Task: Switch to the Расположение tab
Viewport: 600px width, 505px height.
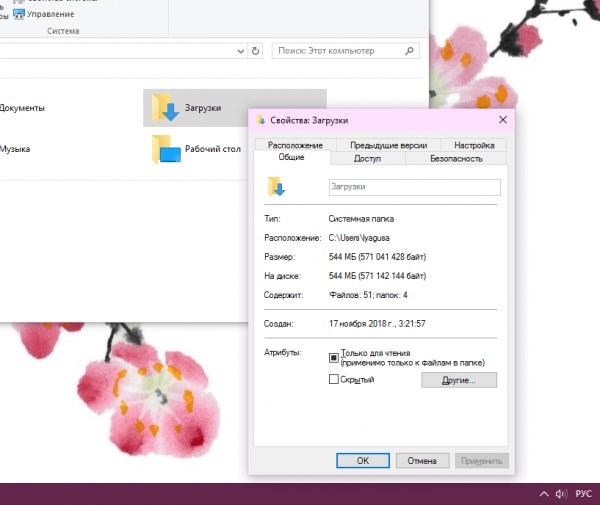Action: point(295,145)
